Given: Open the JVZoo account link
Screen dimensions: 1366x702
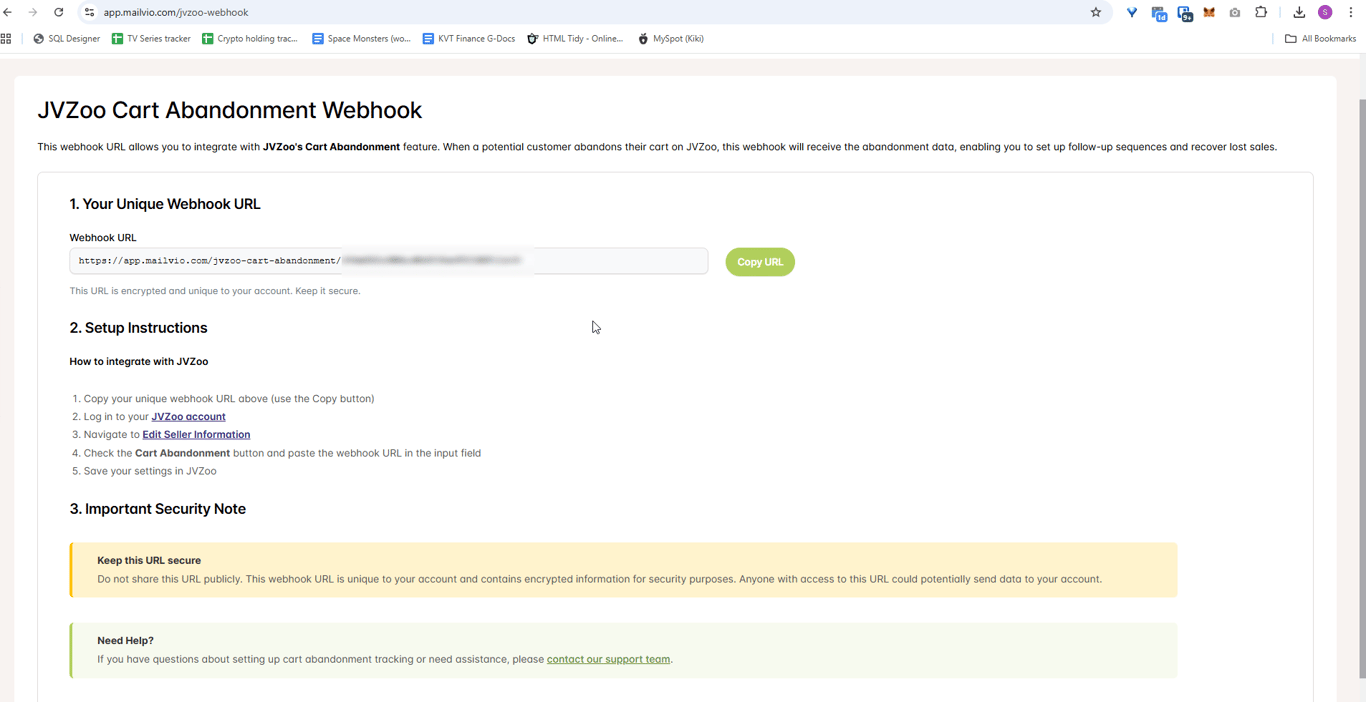Looking at the screenshot, I should point(188,417).
